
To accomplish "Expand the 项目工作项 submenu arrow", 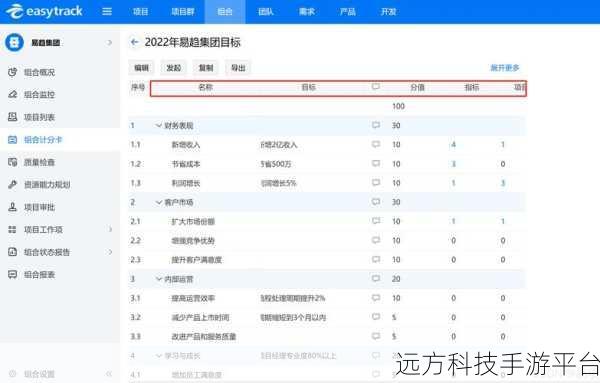I will pyautogui.click(x=110, y=230).
